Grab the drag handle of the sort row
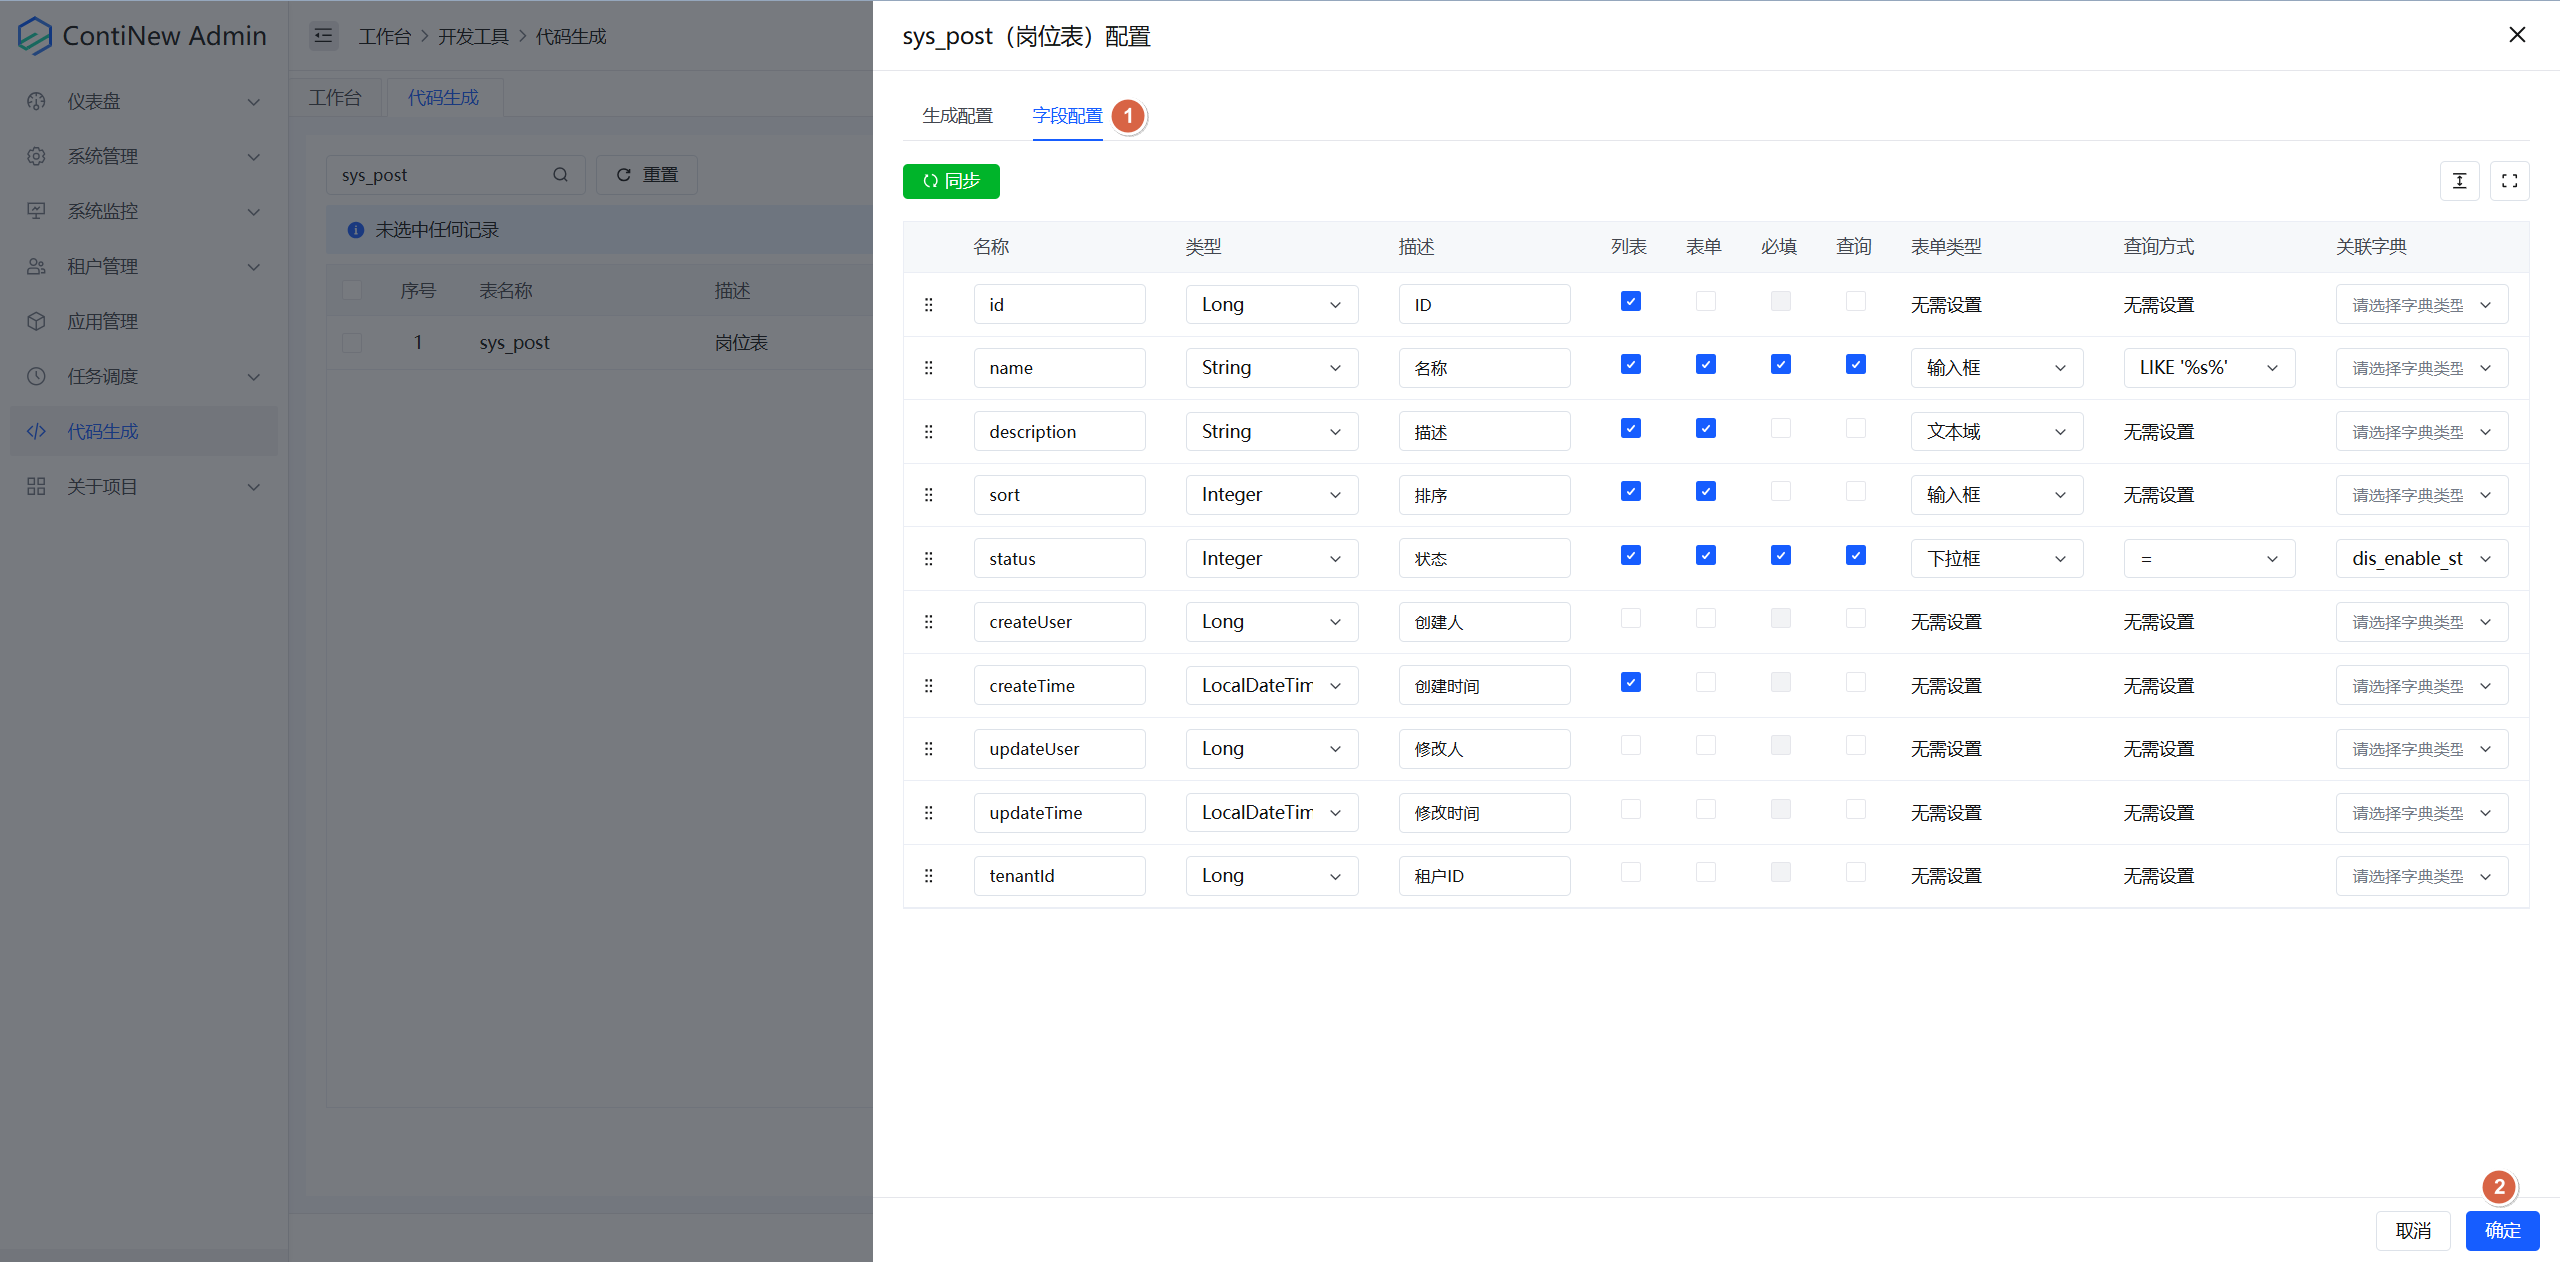2560x1262 pixels. (x=929, y=495)
